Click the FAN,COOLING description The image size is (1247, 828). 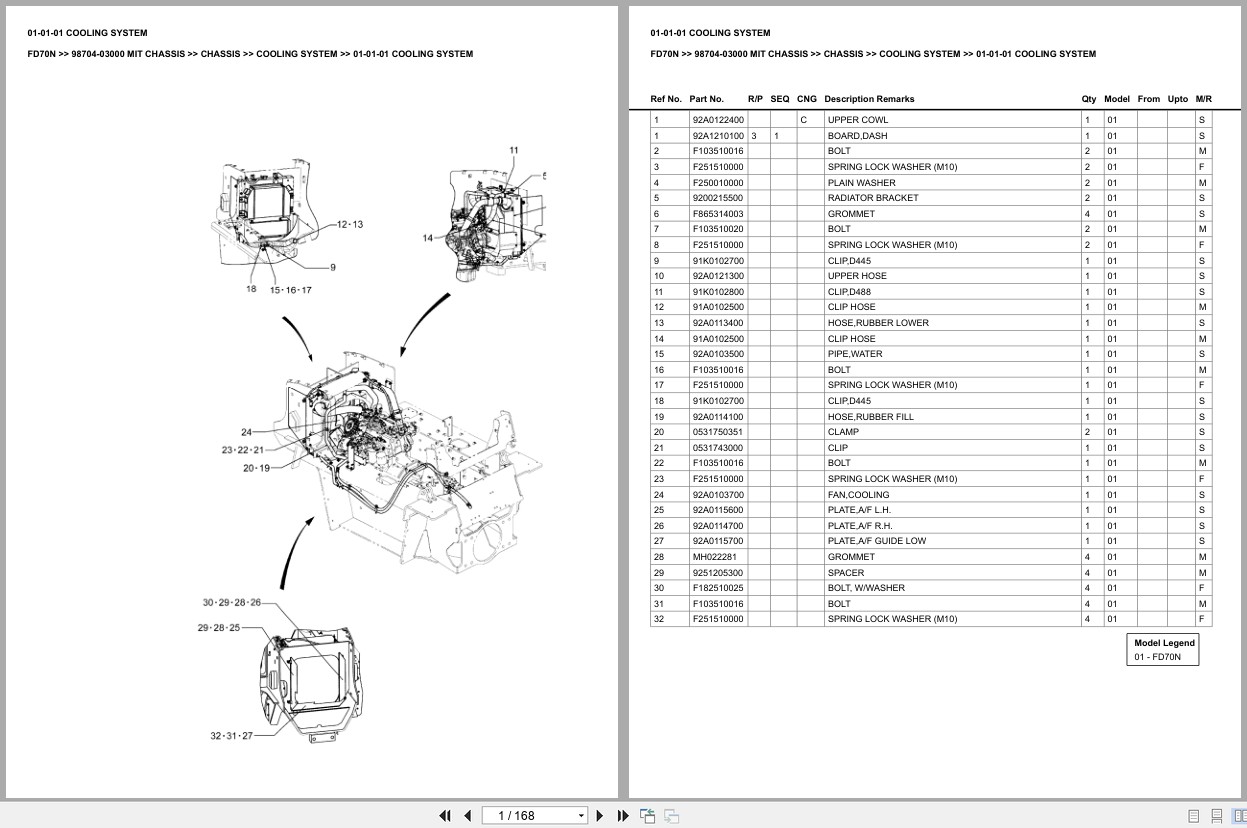858,495
